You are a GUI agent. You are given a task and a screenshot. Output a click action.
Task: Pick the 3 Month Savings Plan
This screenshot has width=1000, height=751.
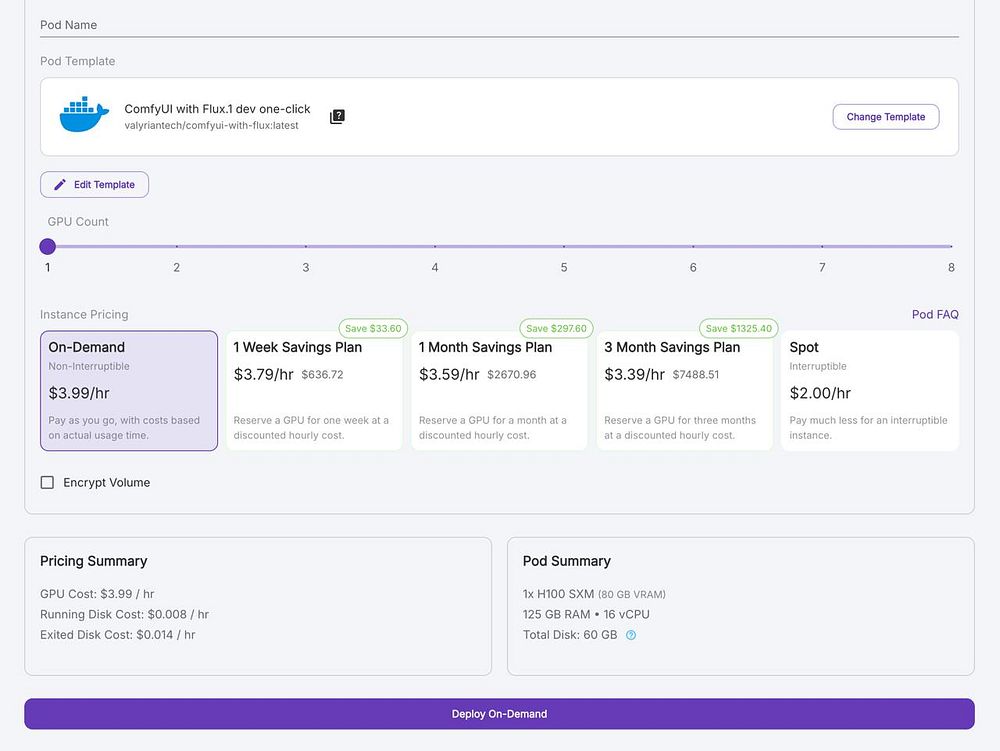(685, 391)
